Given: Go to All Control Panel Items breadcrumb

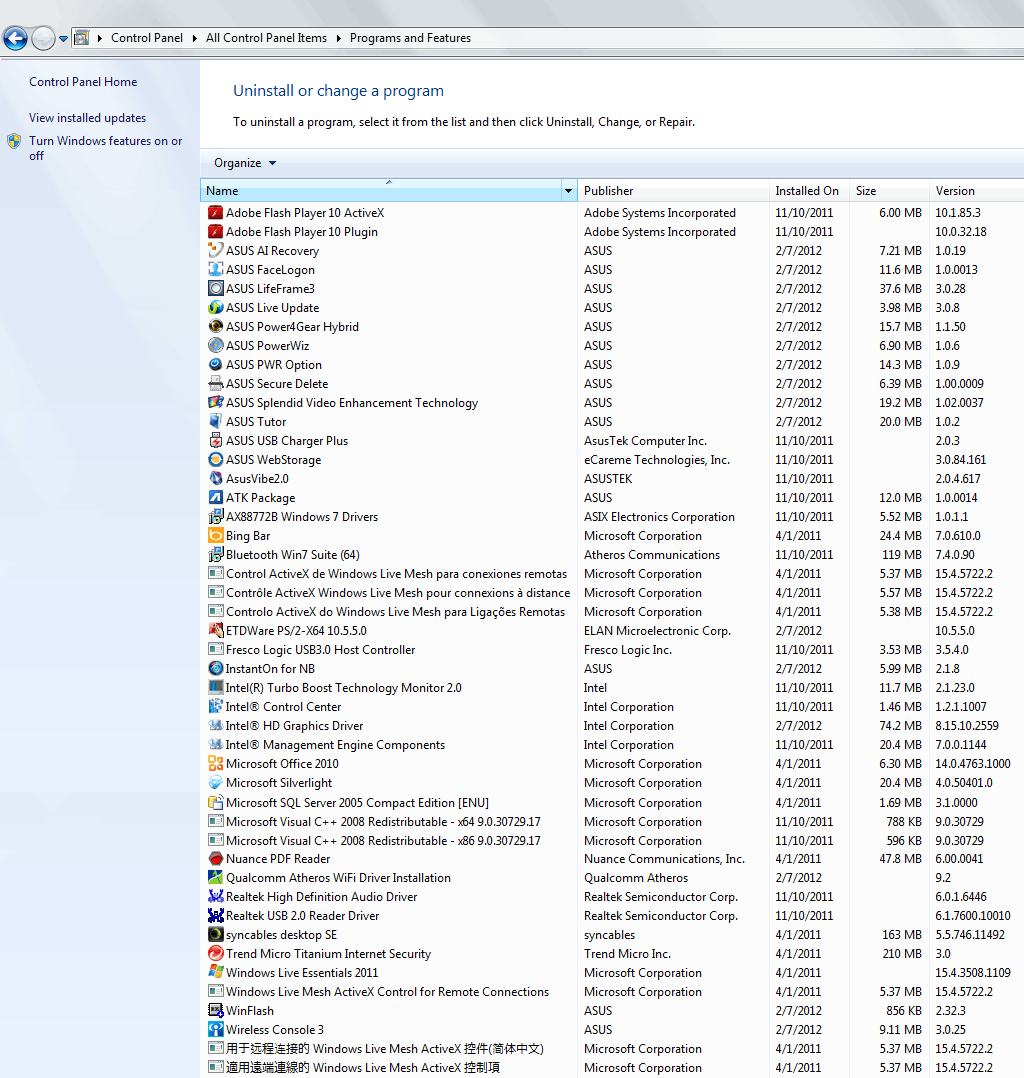Looking at the screenshot, I should pyautogui.click(x=266, y=38).
